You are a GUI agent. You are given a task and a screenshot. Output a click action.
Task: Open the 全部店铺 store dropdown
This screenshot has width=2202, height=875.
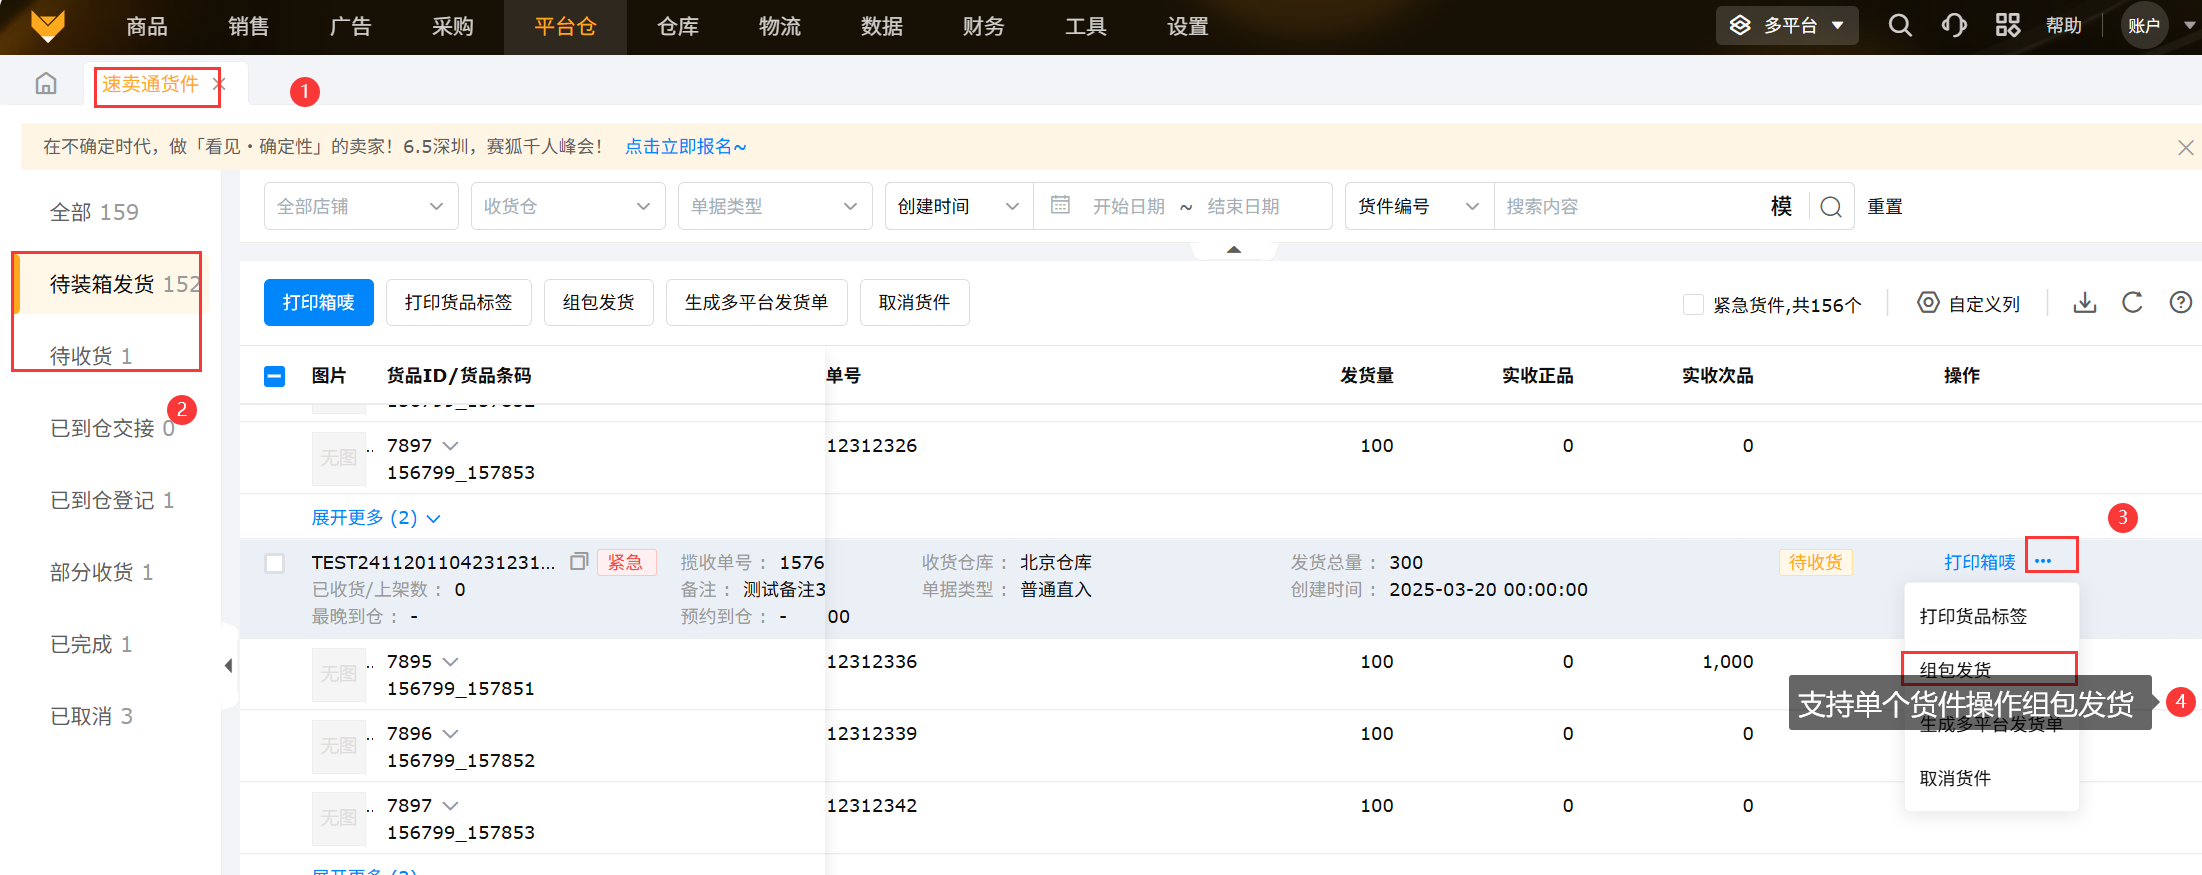(x=360, y=206)
